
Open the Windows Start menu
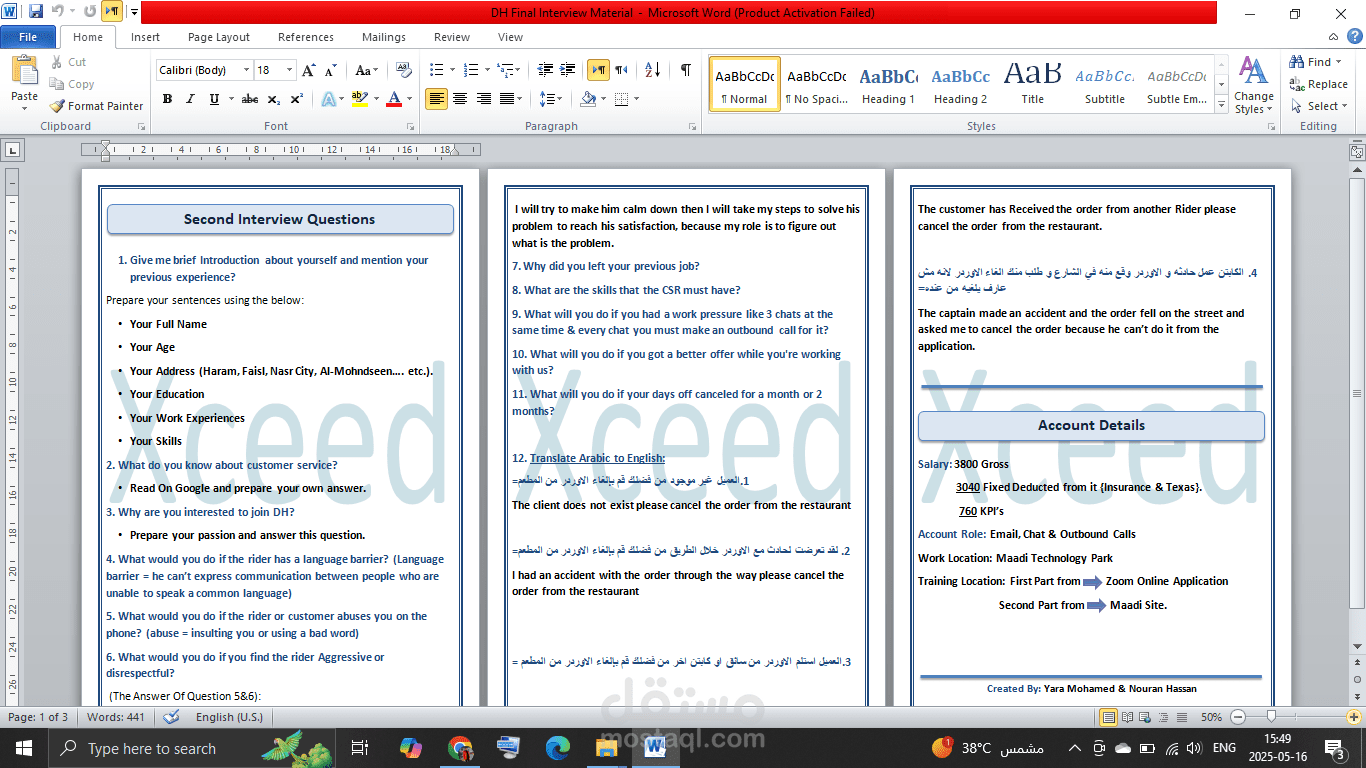tap(23, 748)
